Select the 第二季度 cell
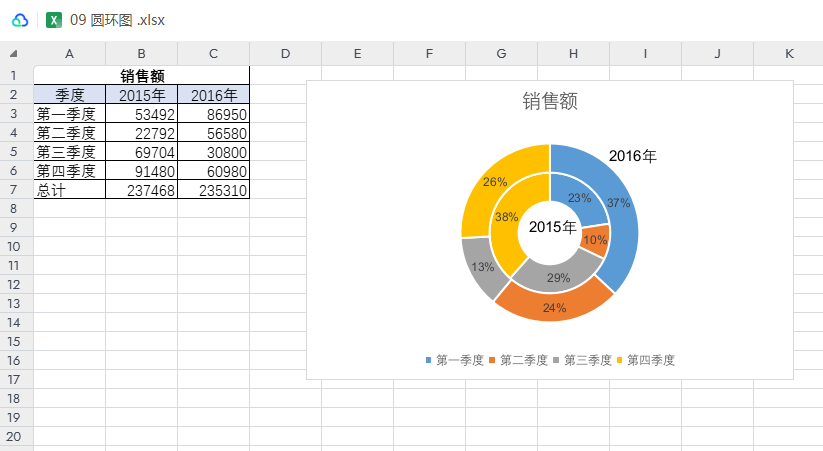 69,132
